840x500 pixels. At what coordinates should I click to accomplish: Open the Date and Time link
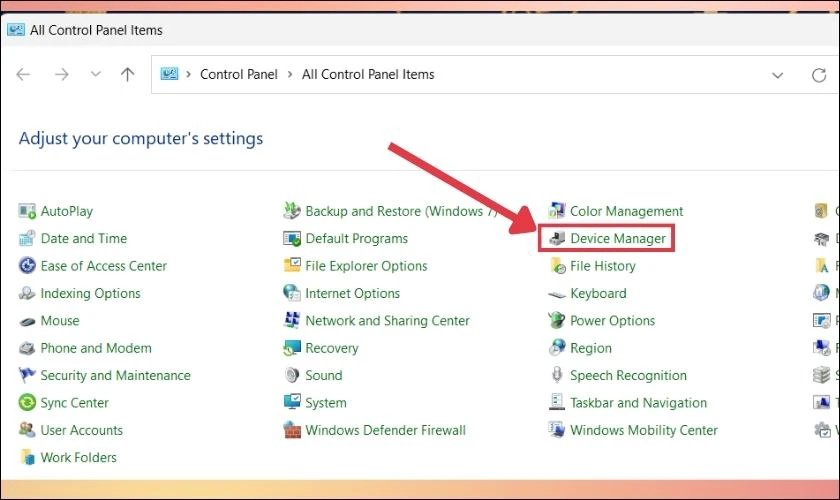tap(84, 238)
